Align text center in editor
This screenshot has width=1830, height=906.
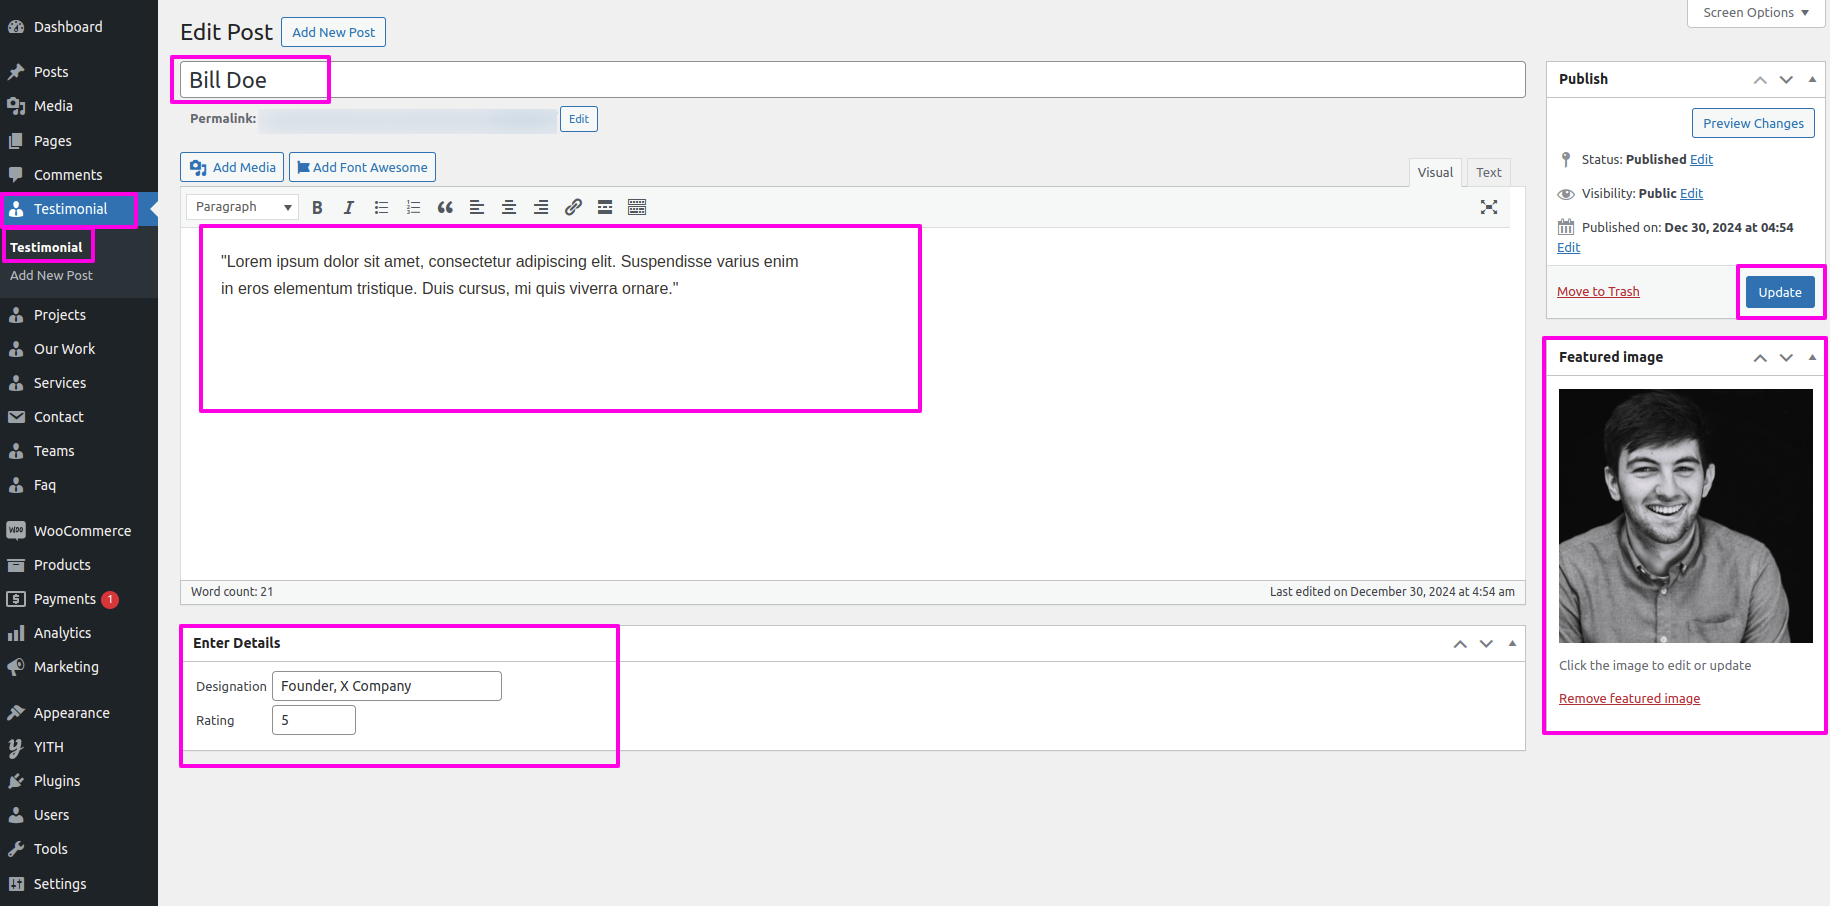point(509,207)
